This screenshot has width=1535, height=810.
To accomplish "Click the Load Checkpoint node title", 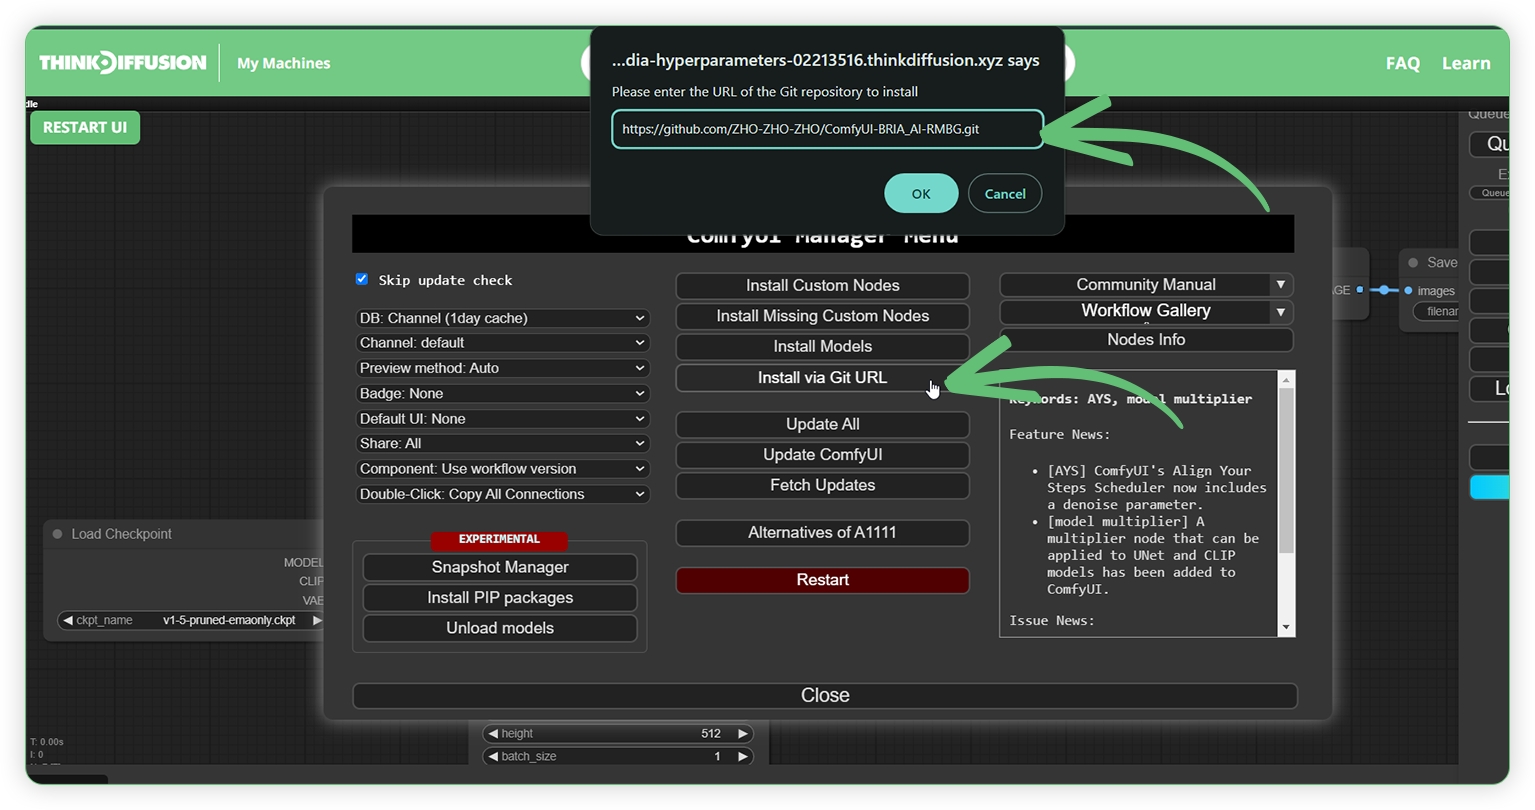I will click(121, 534).
